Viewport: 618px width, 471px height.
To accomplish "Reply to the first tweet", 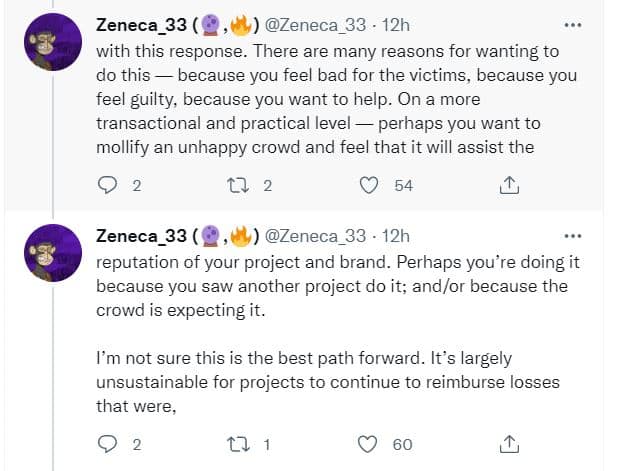I will click(107, 185).
